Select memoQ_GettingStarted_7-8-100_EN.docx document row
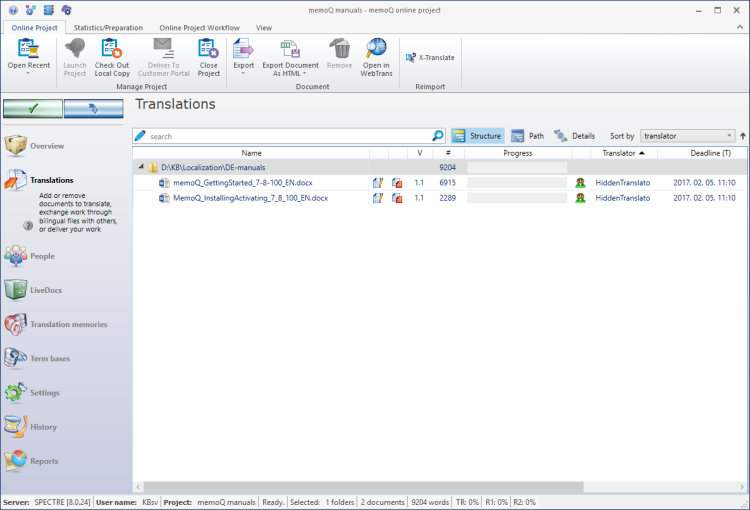This screenshot has height=510, width=750. tap(244, 183)
